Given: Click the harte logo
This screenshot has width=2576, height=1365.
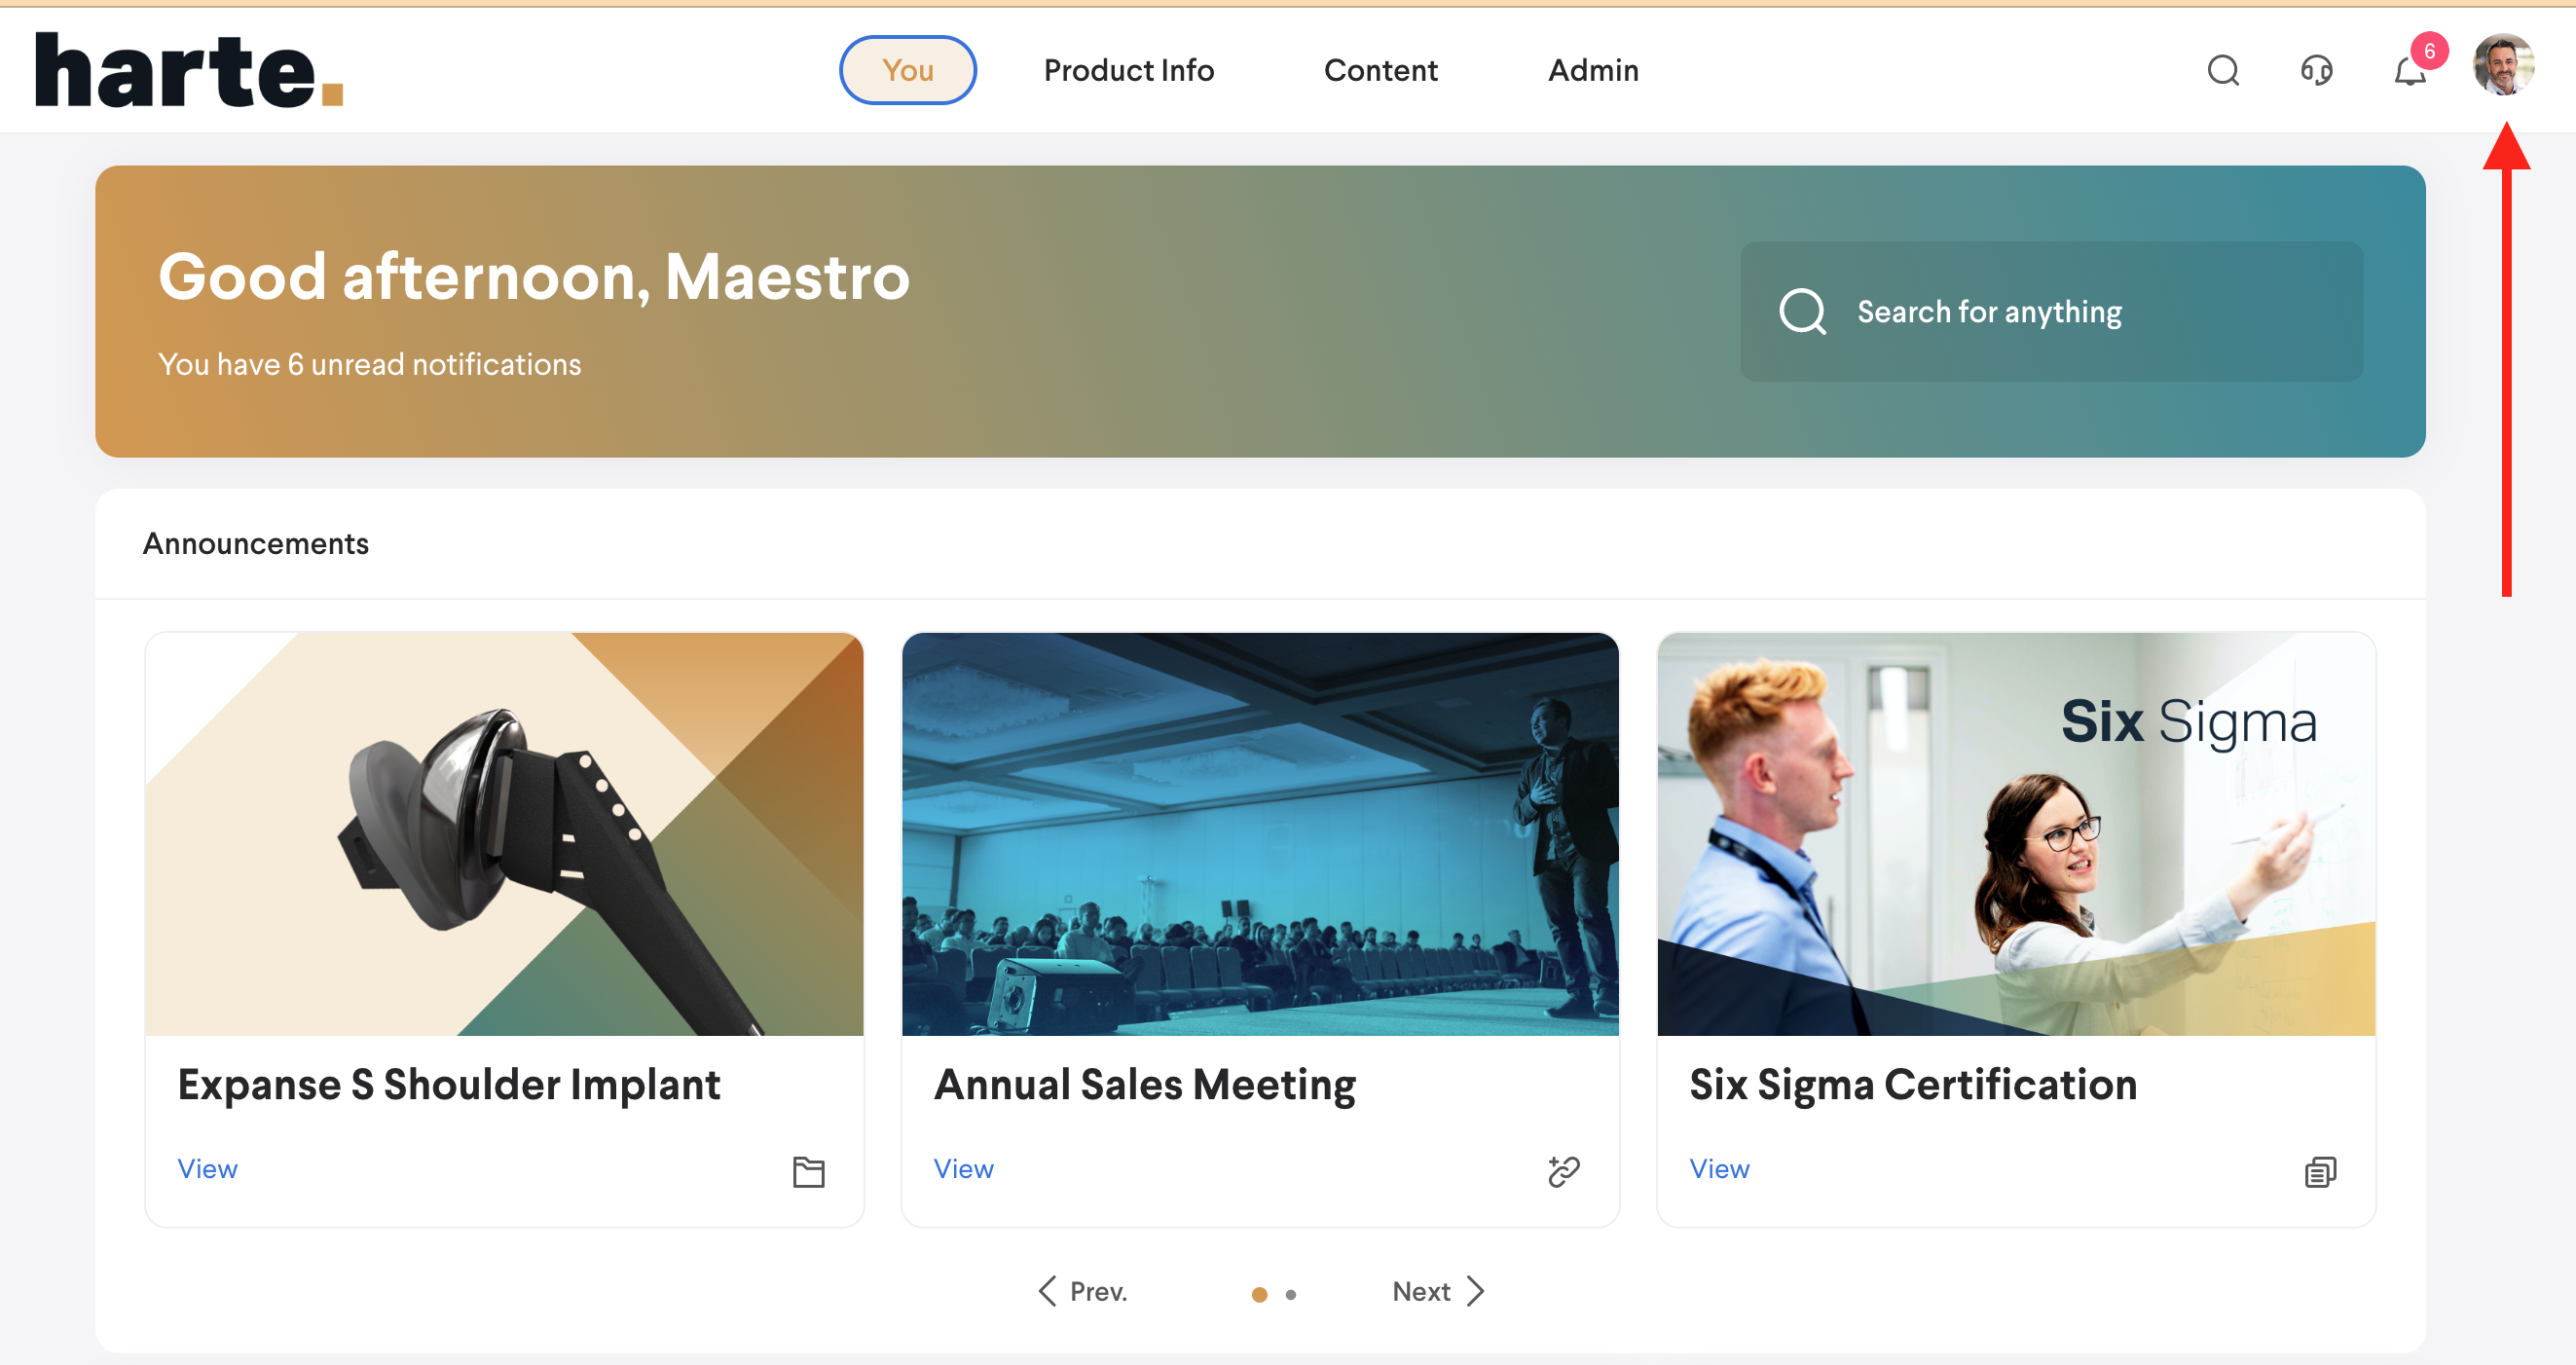Looking at the screenshot, I should (x=190, y=70).
